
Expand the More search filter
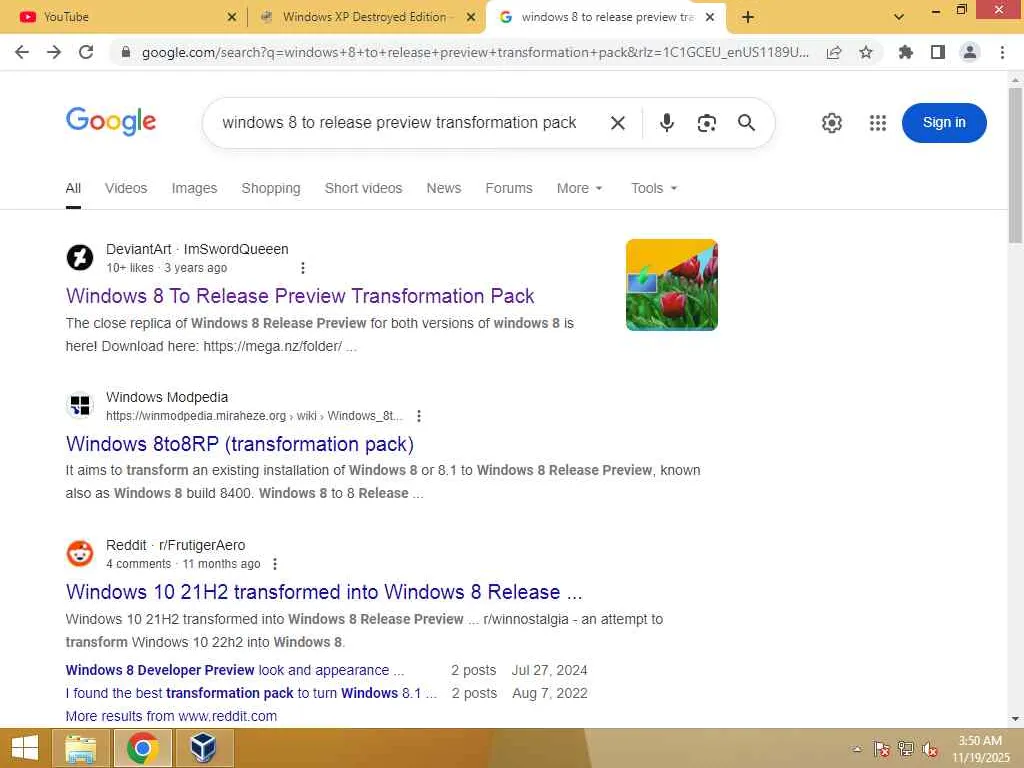[579, 188]
